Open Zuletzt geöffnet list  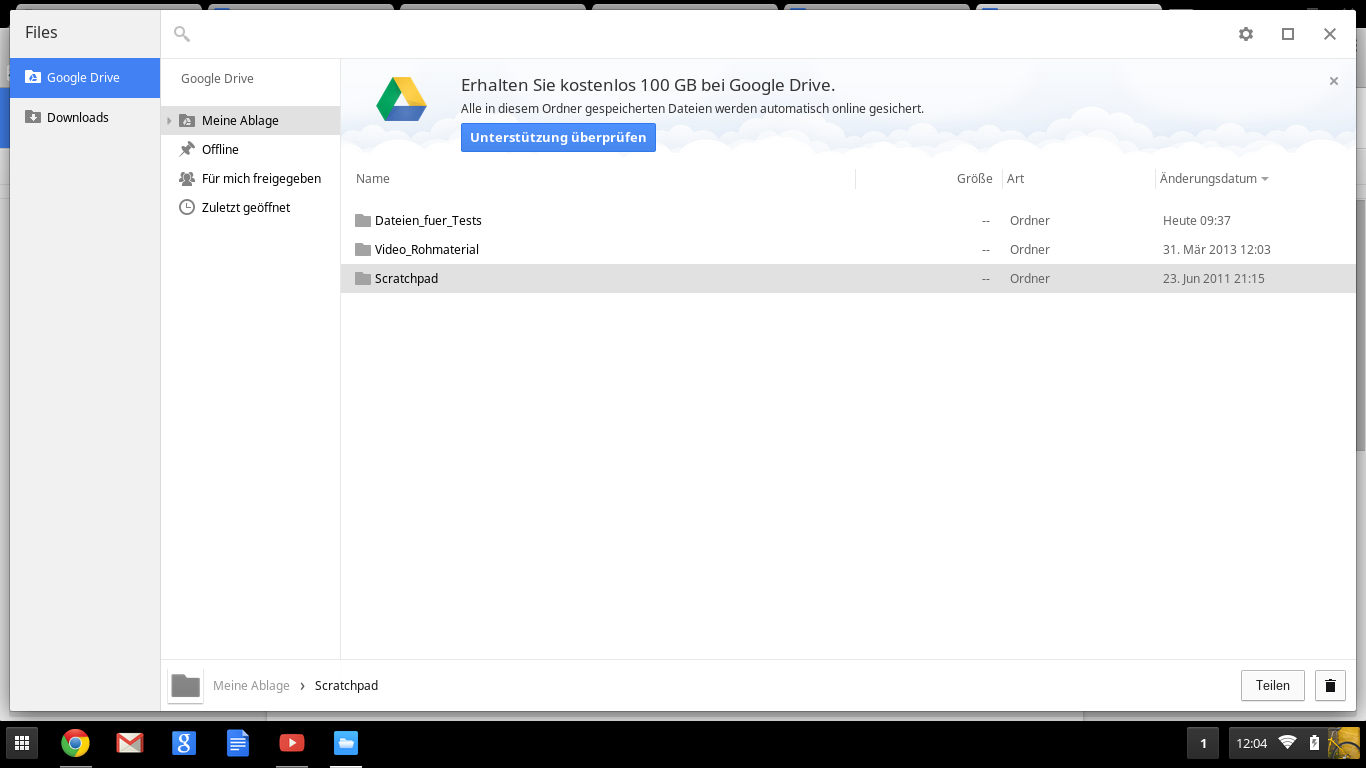coord(250,207)
